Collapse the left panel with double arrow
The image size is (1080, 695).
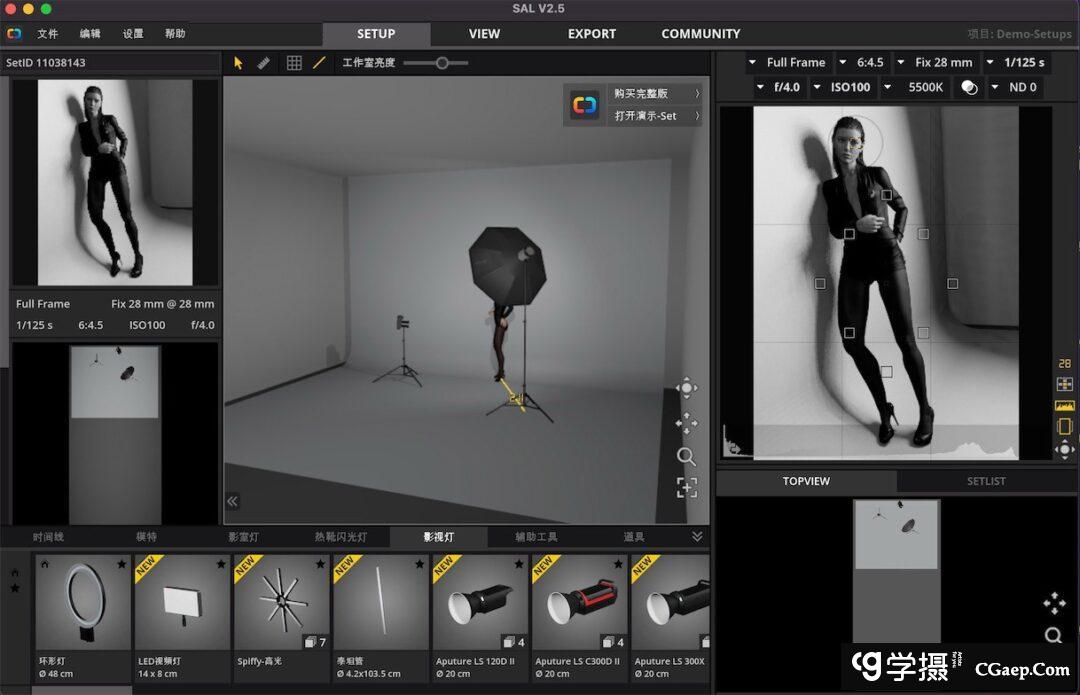pyautogui.click(x=232, y=502)
